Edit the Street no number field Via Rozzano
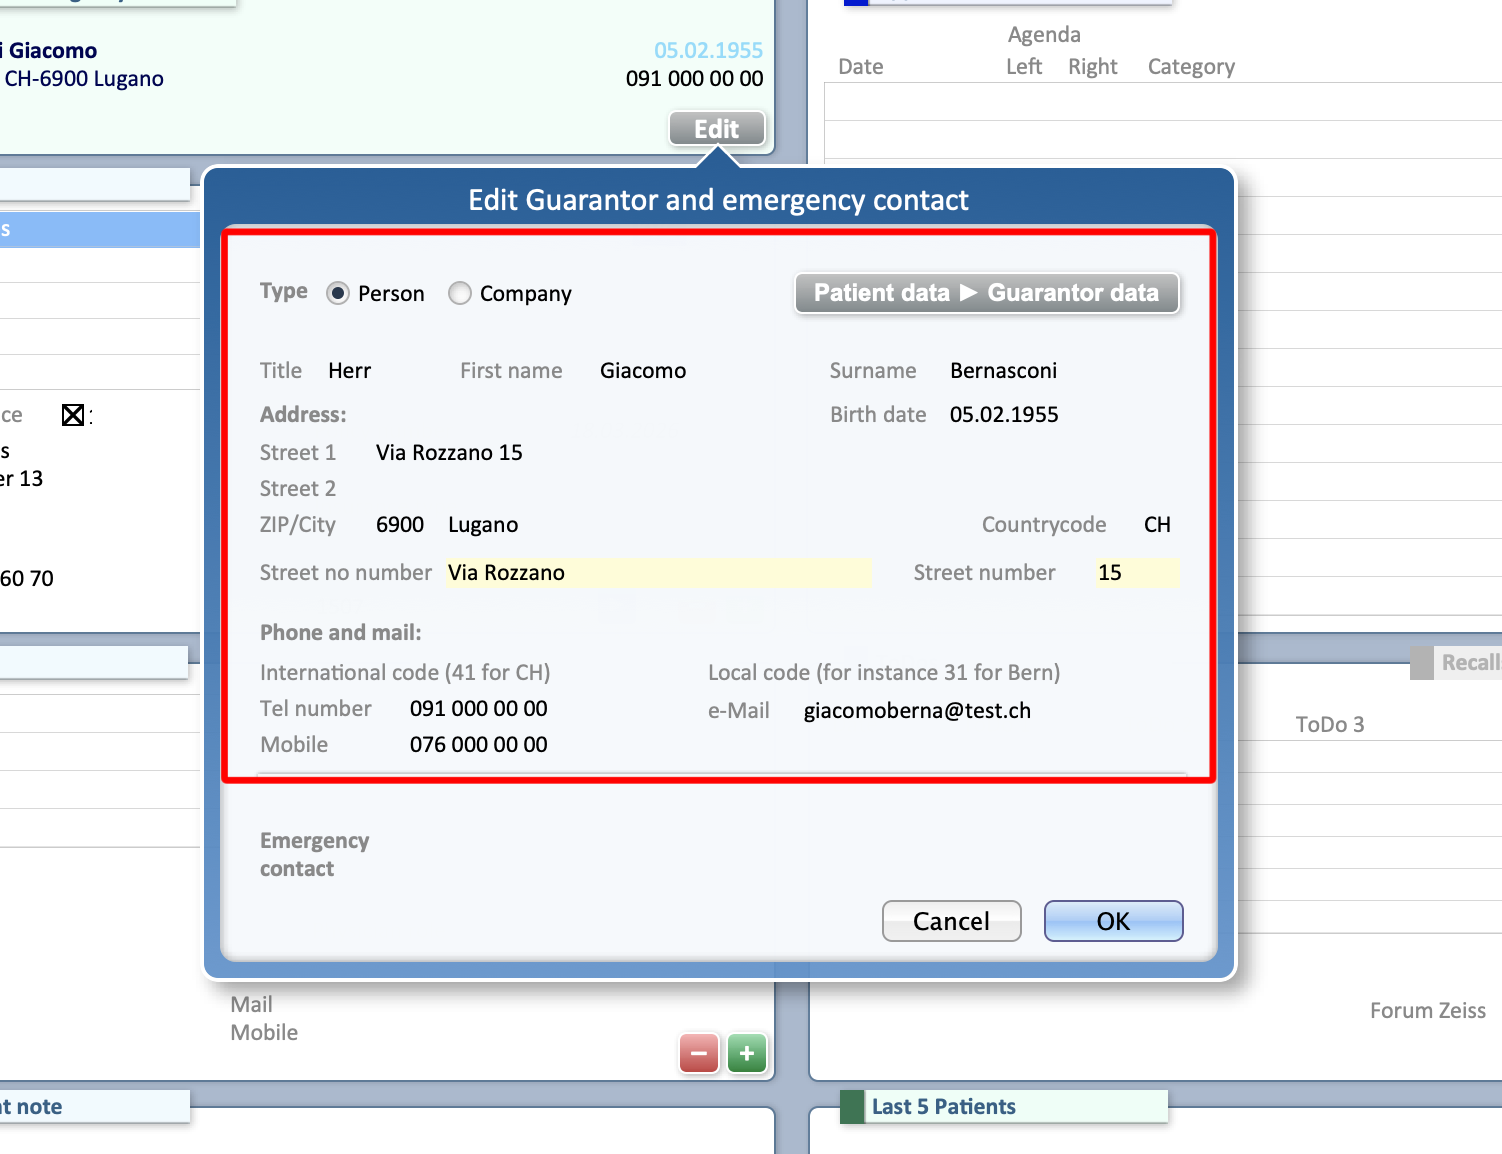The width and height of the screenshot is (1502, 1154). point(658,573)
